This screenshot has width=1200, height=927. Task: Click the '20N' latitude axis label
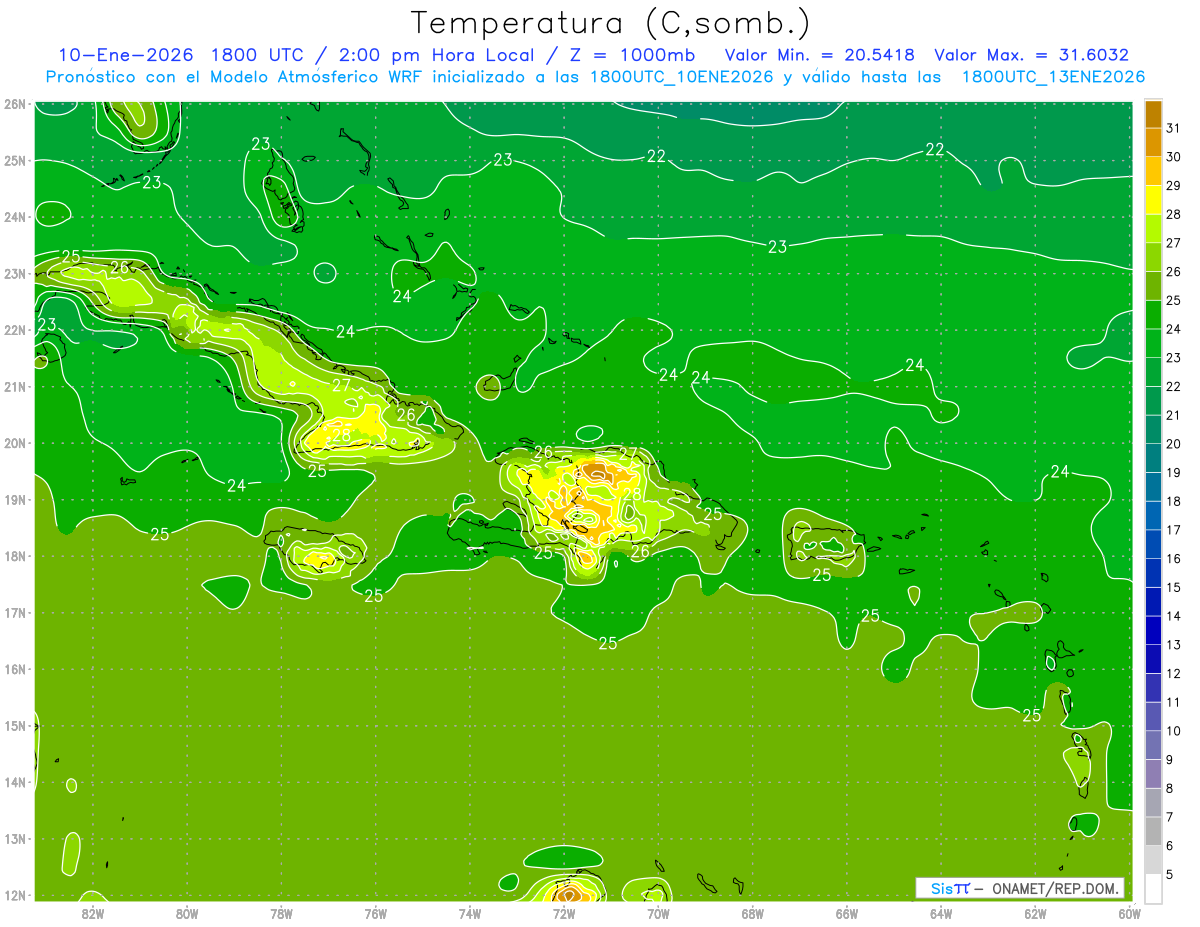click(14, 443)
